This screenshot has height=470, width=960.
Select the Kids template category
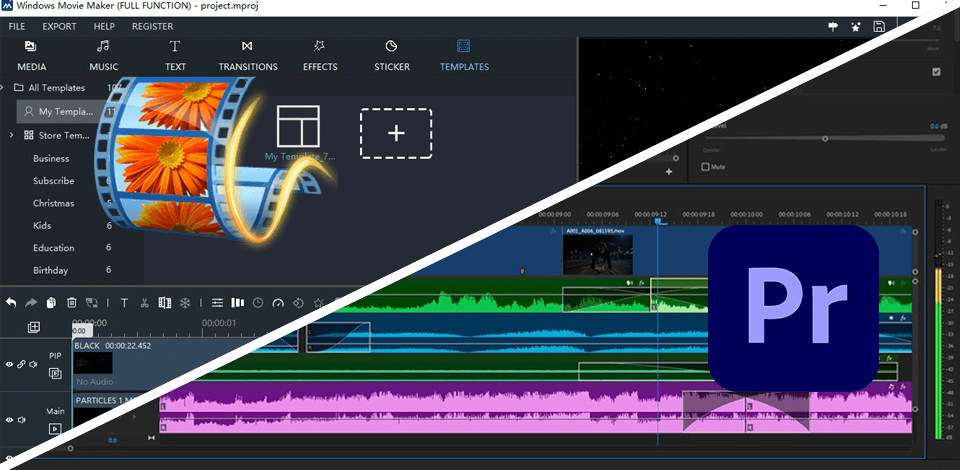click(42, 225)
